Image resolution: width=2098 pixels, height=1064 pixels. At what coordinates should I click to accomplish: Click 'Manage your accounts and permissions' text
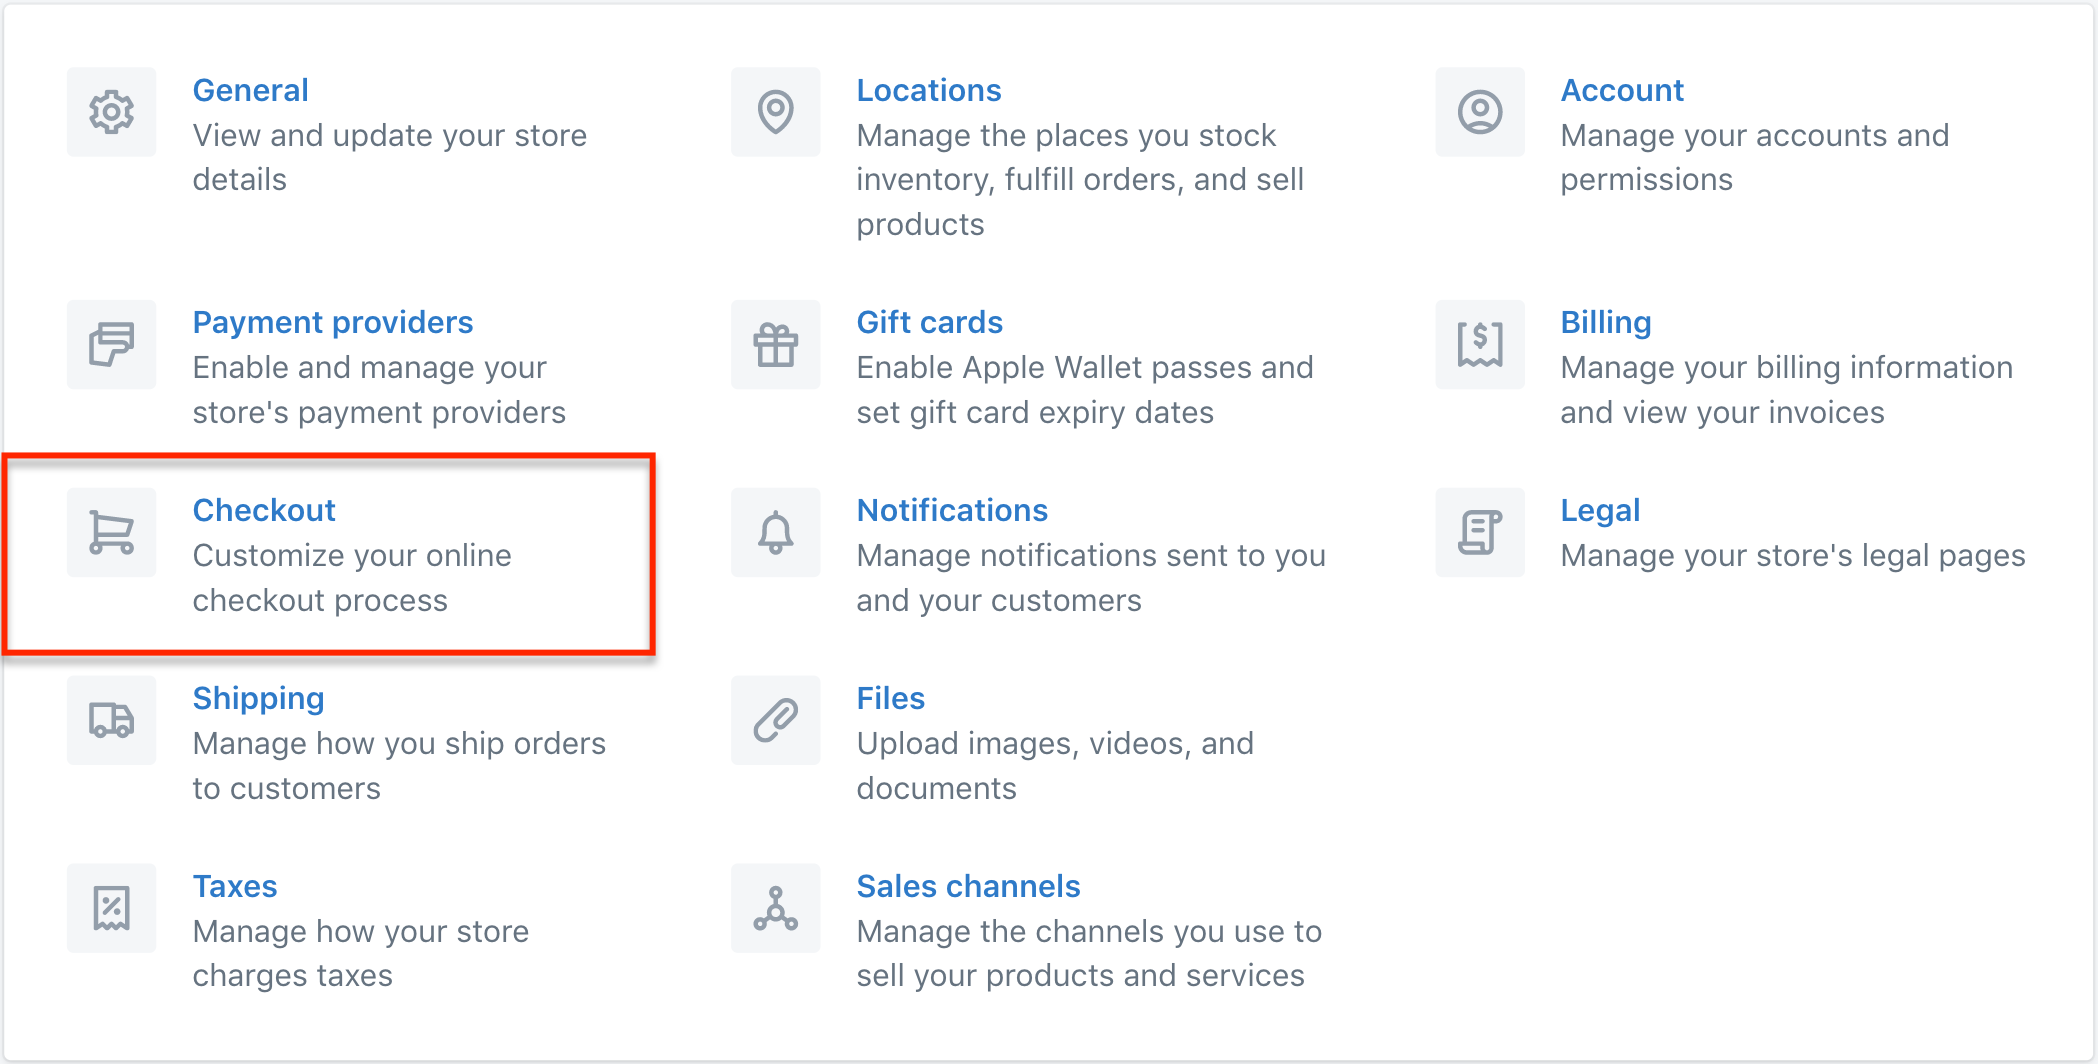(1754, 157)
